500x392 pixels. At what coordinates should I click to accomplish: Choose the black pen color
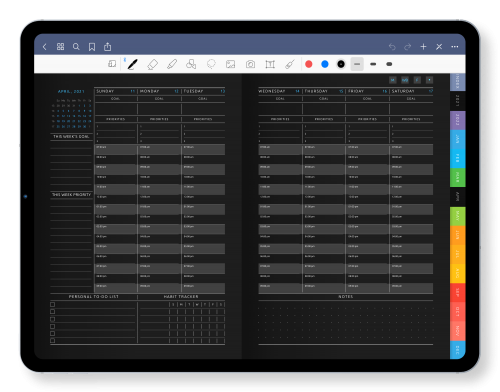pos(341,64)
